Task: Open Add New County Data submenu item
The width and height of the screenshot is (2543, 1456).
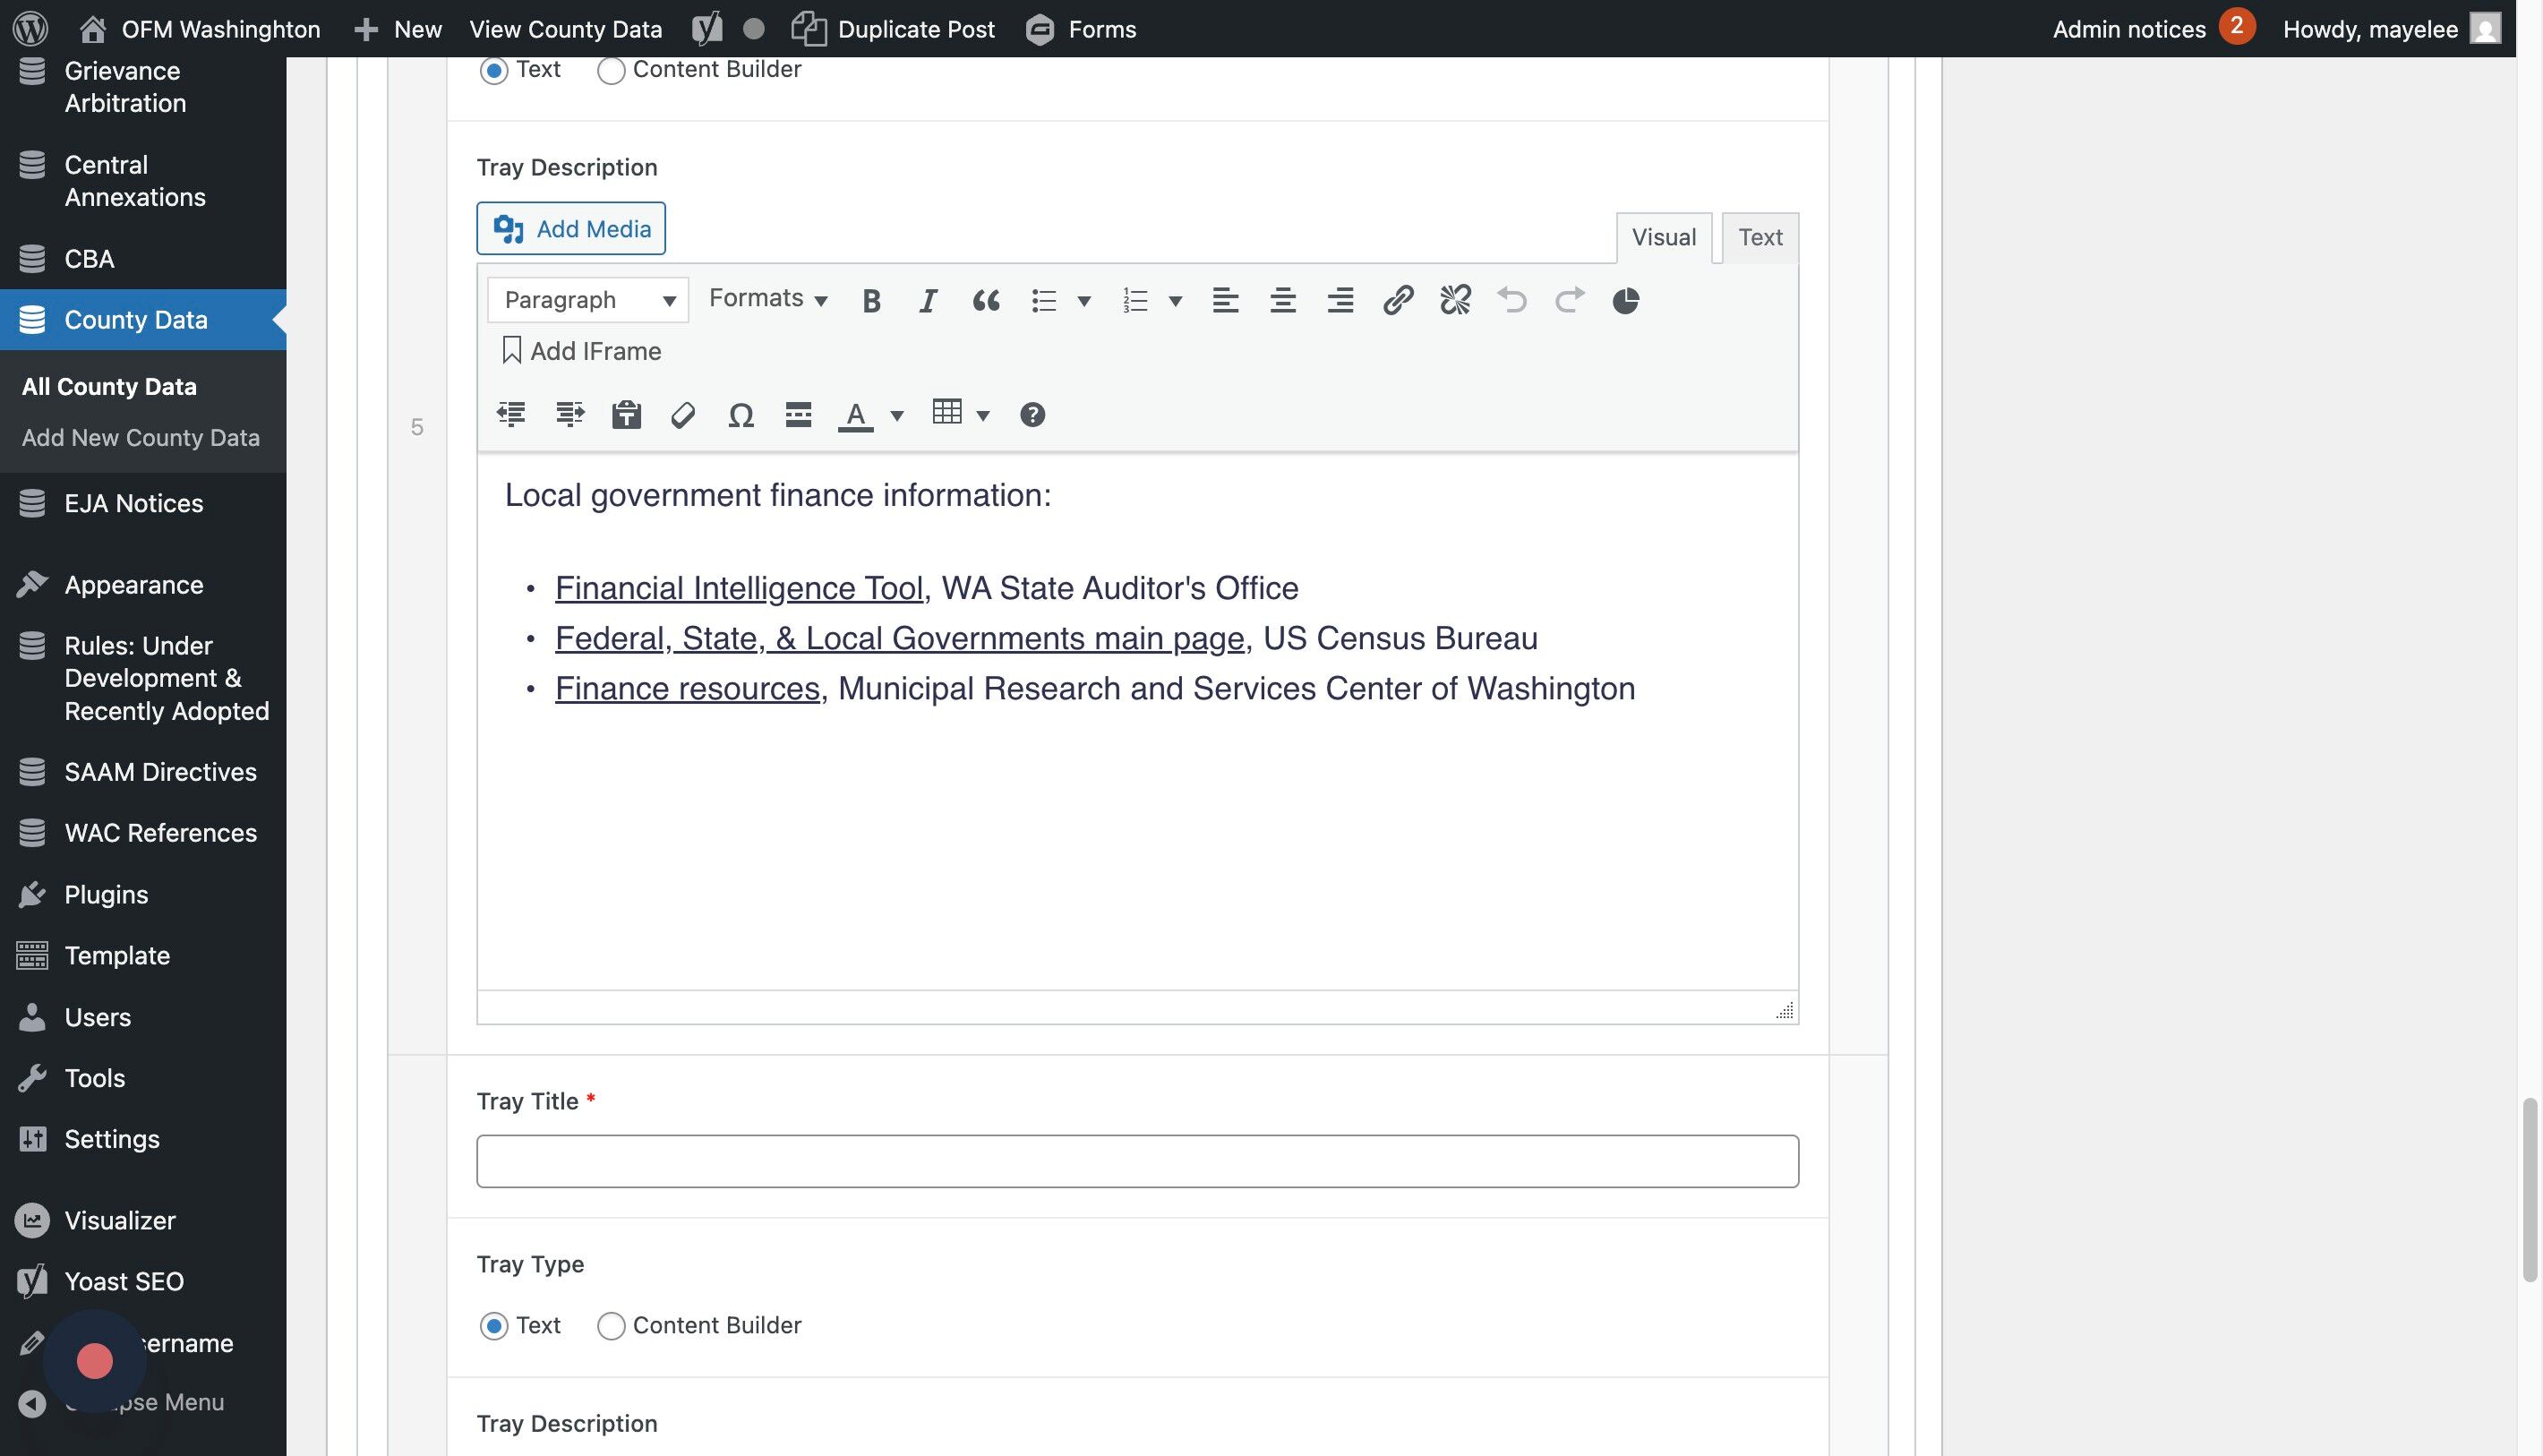Action: pyautogui.click(x=140, y=438)
